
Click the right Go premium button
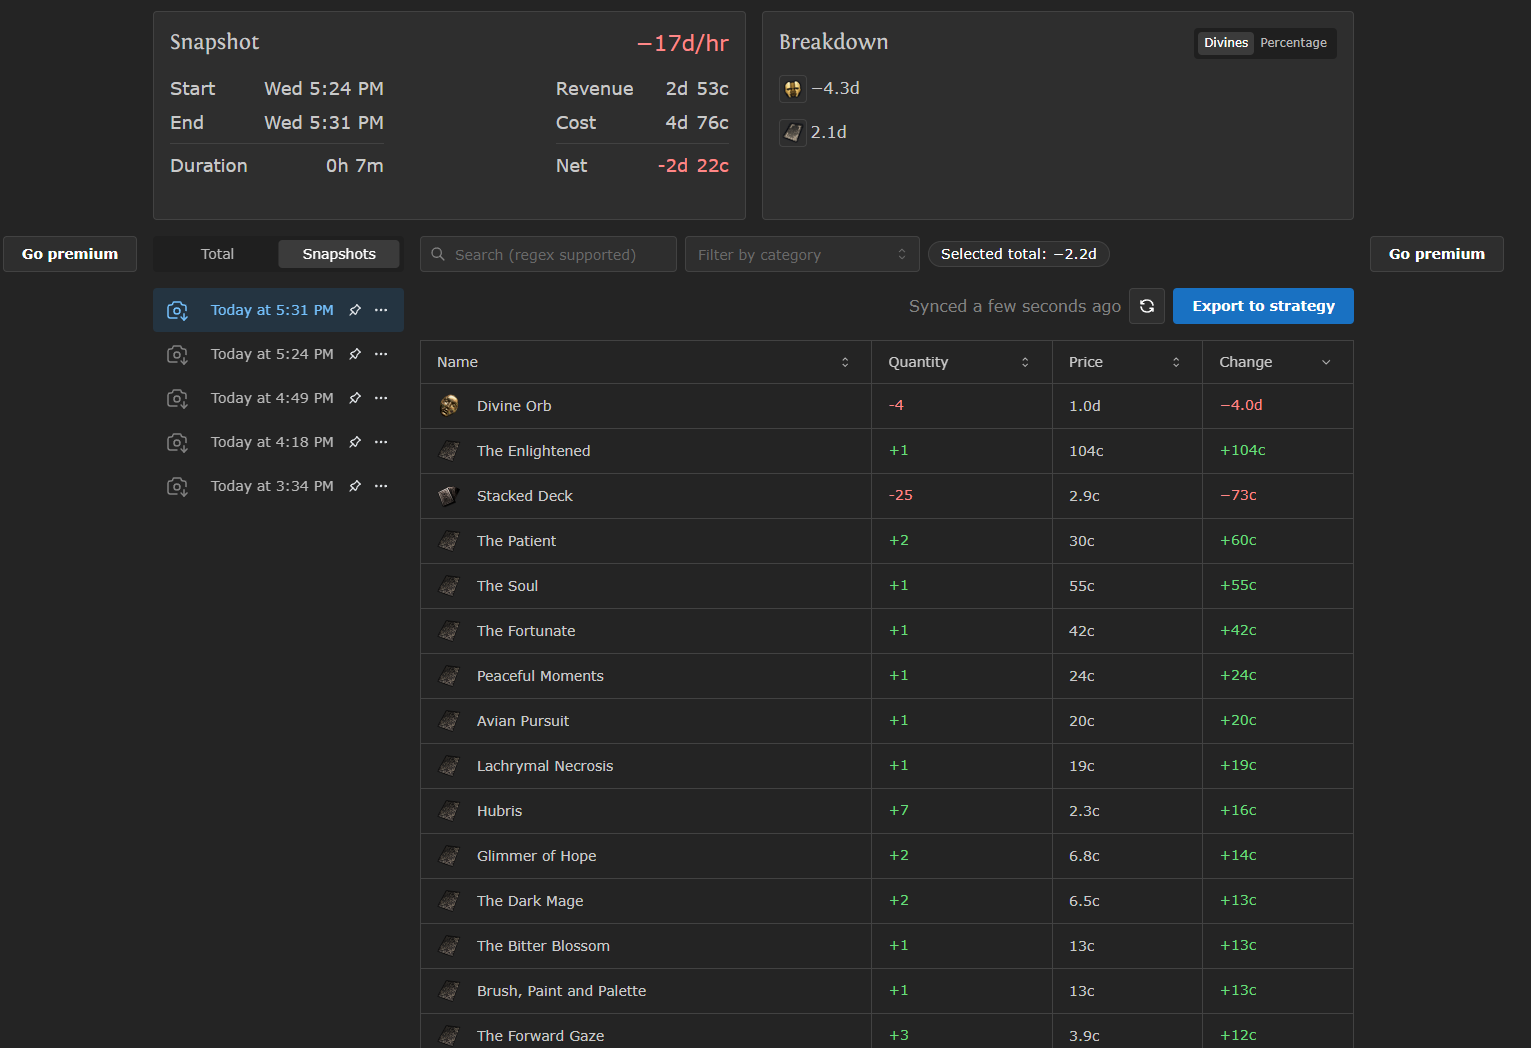tap(1437, 254)
